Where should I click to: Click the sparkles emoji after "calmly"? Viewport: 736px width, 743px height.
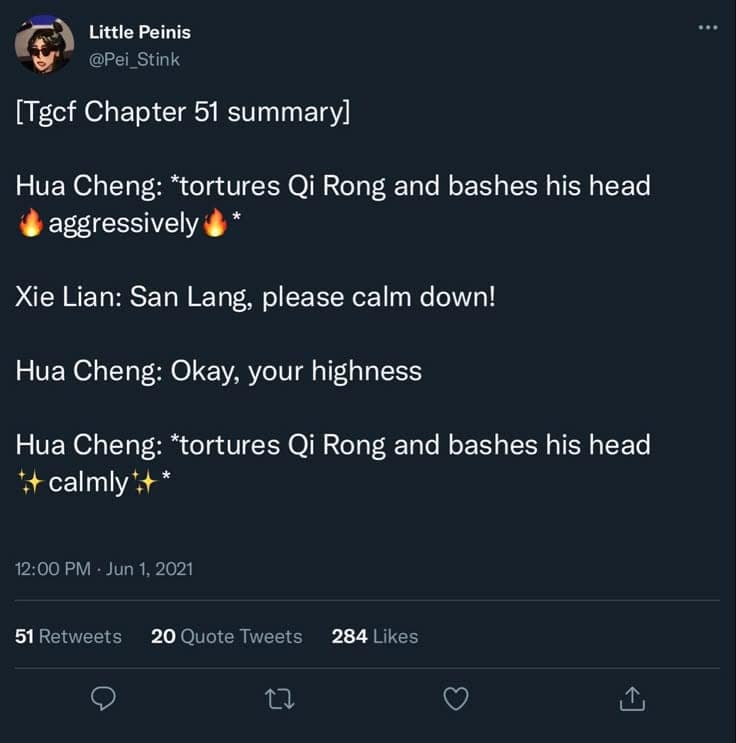(x=145, y=483)
